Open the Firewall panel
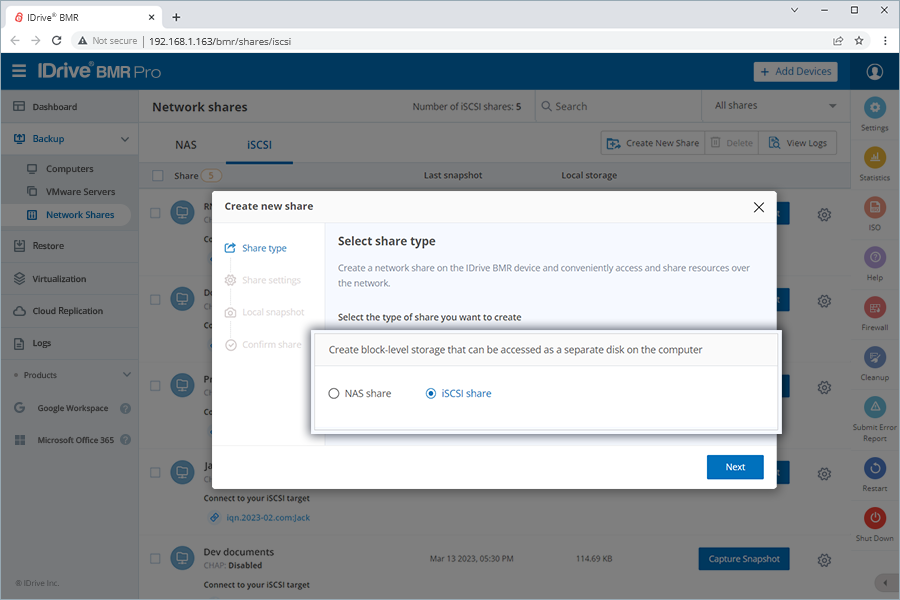Image resolution: width=900 pixels, height=600 pixels. click(x=874, y=305)
